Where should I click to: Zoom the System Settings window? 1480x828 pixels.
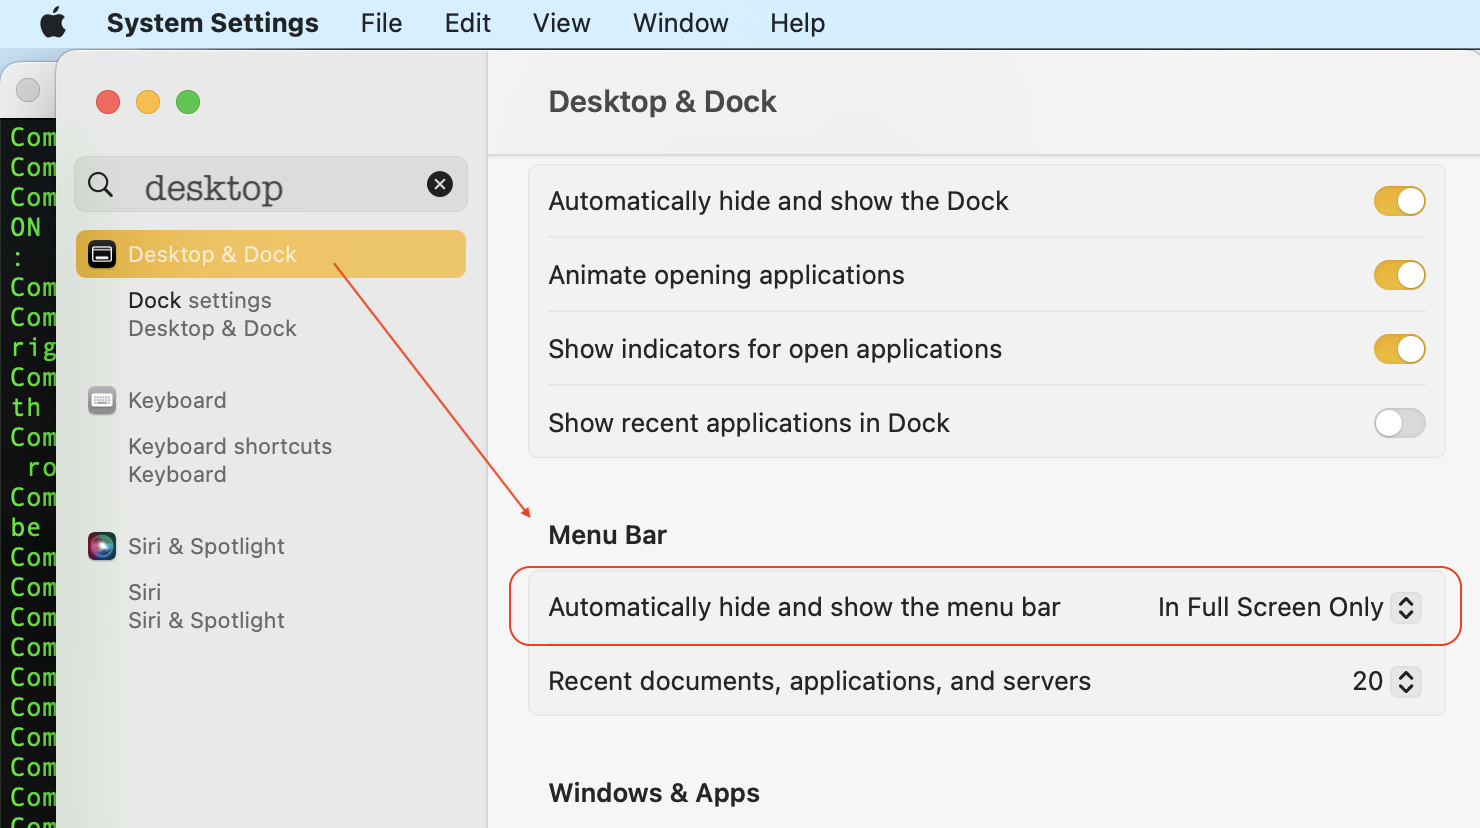click(188, 102)
